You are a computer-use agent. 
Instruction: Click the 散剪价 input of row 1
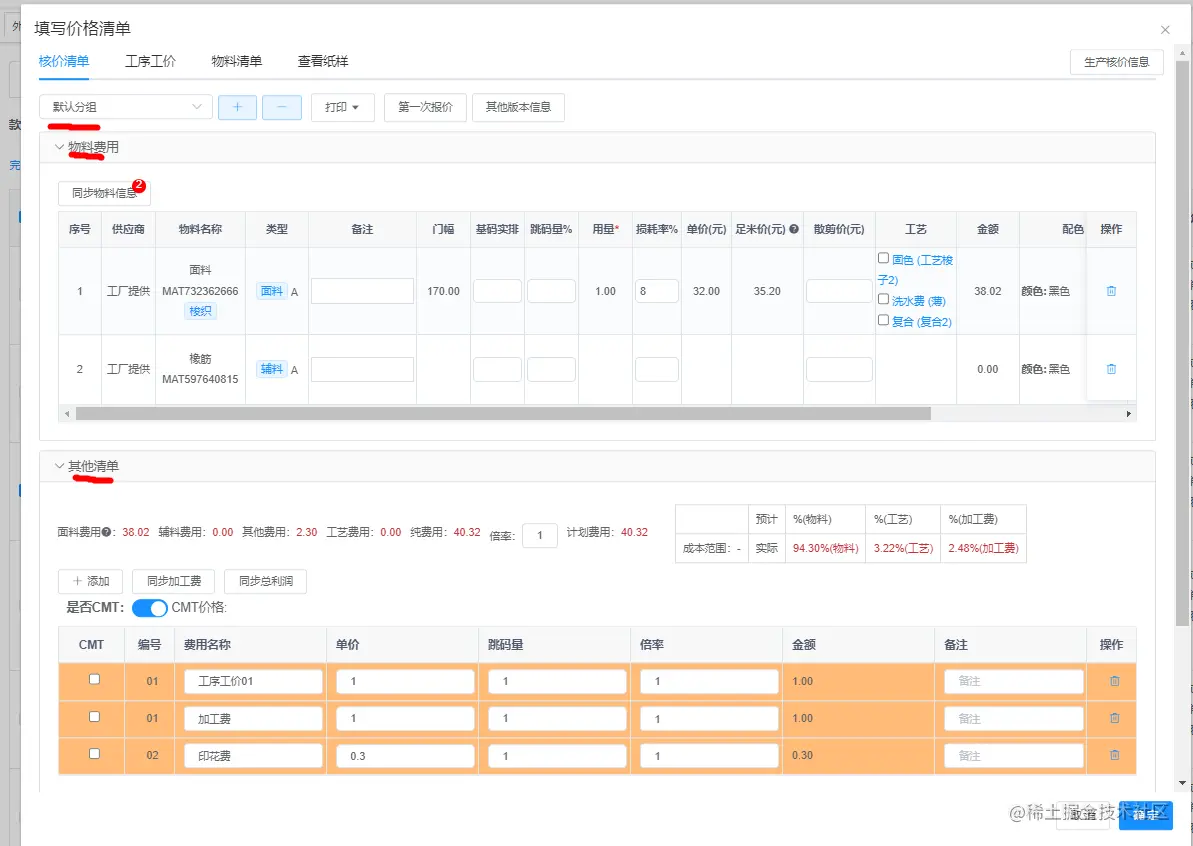coord(839,291)
